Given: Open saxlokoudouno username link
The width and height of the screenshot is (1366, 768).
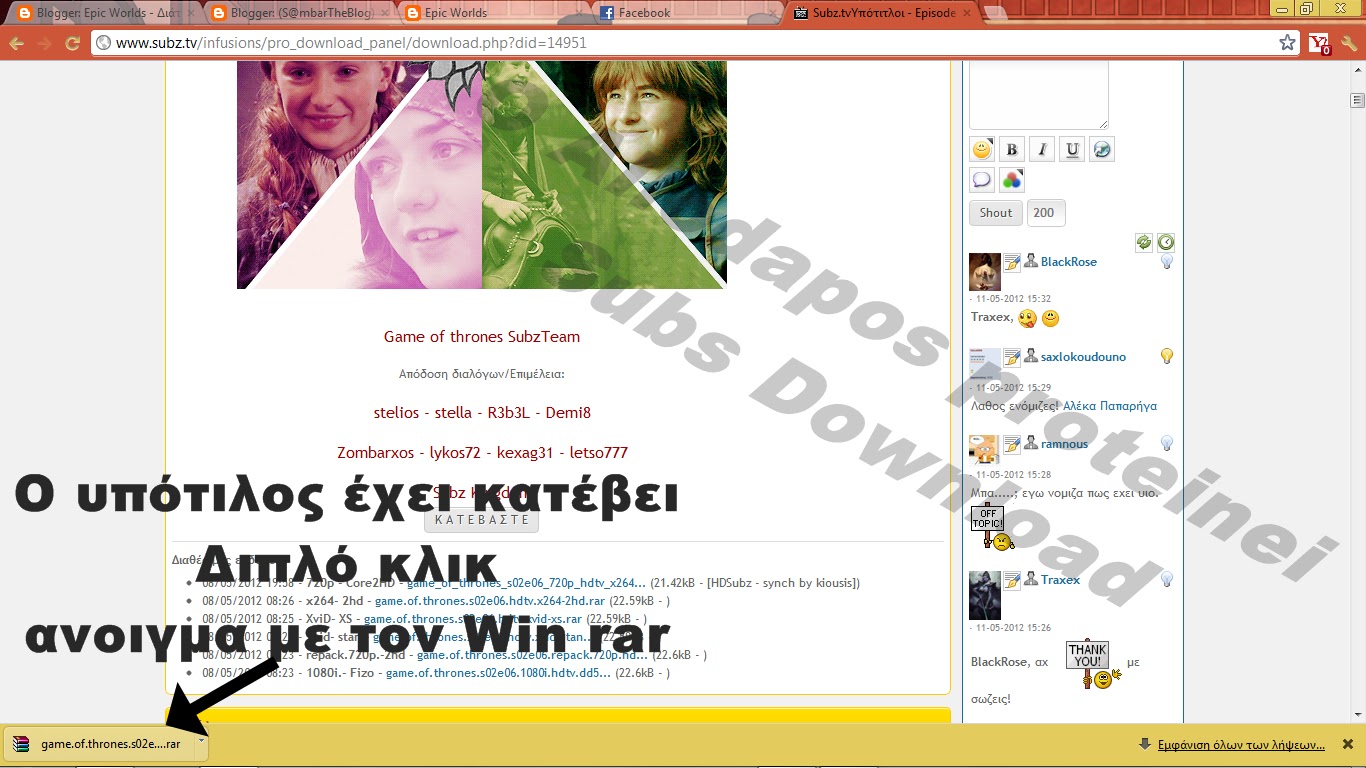Looking at the screenshot, I should click(x=1083, y=357).
